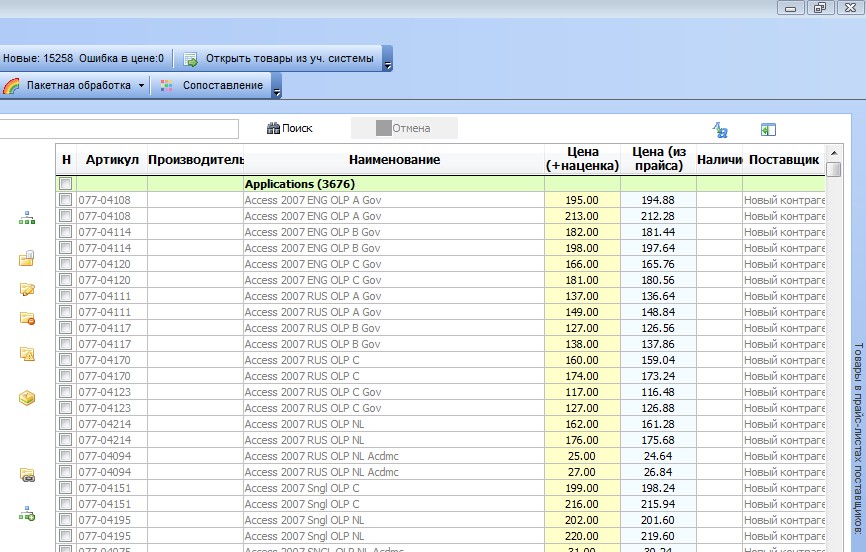Click the green arrow panel icon
Image resolution: width=866 pixels, height=552 pixels.
click(x=768, y=130)
